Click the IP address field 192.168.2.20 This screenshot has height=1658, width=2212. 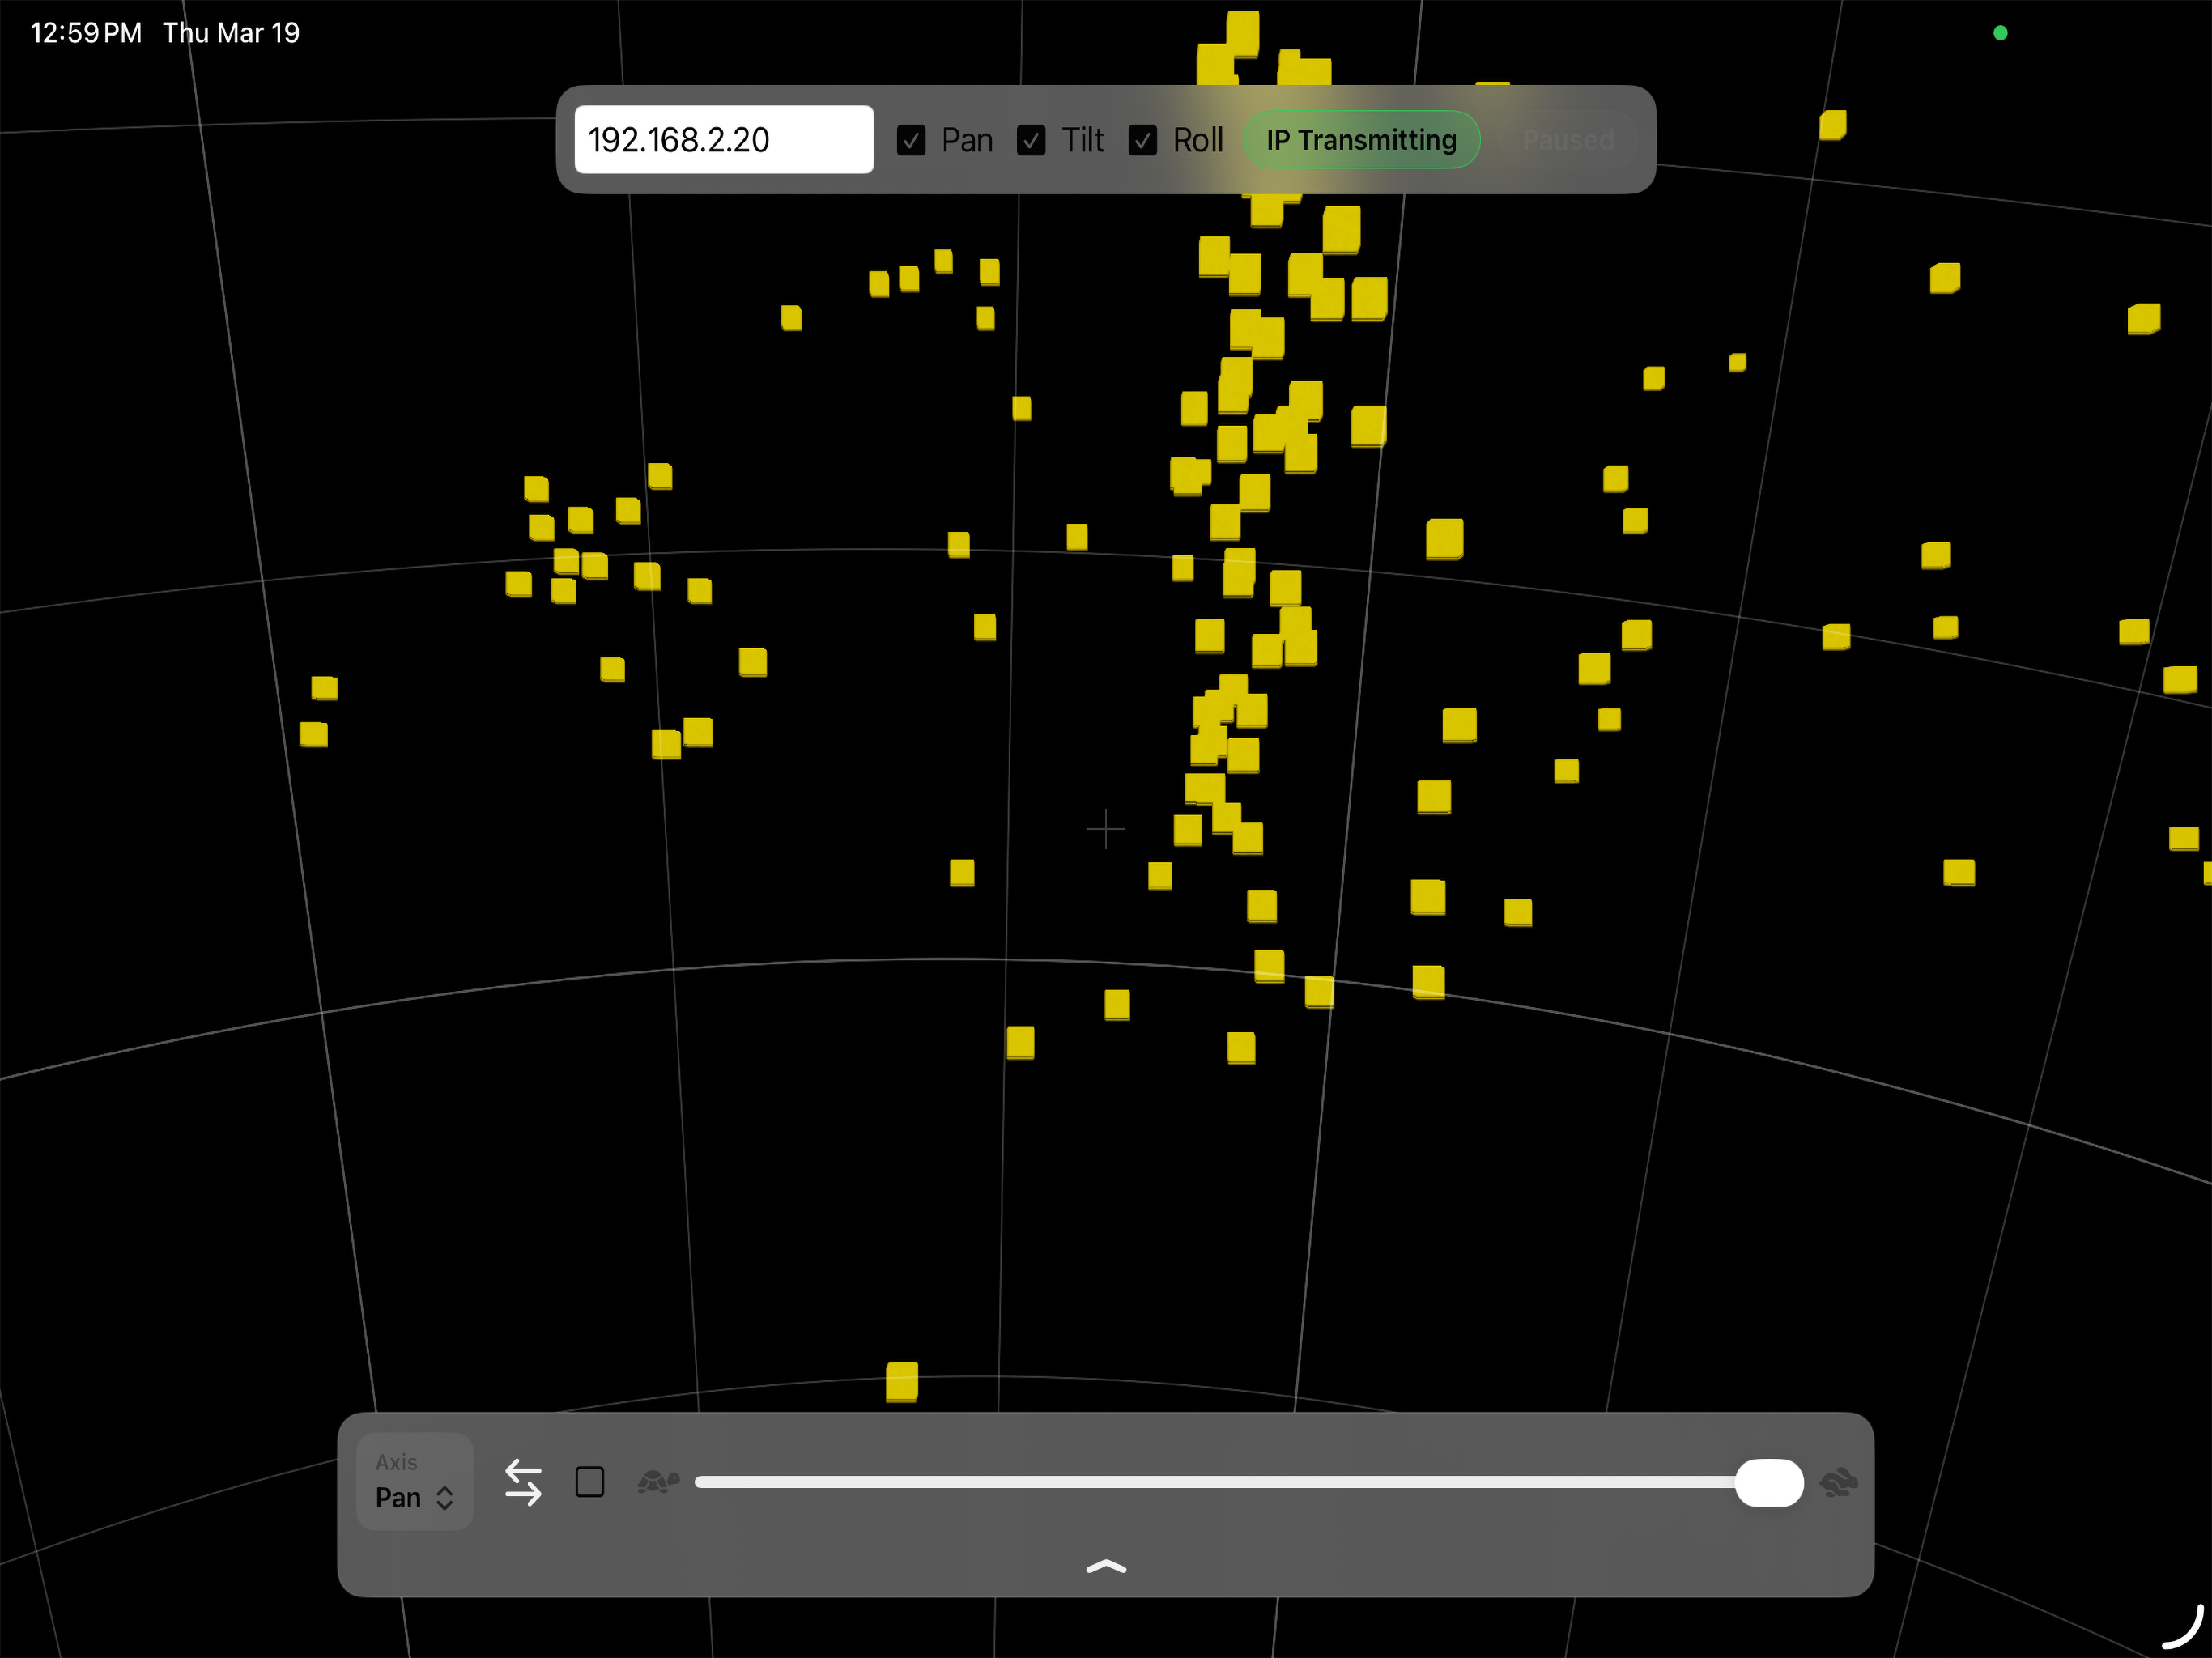(724, 140)
